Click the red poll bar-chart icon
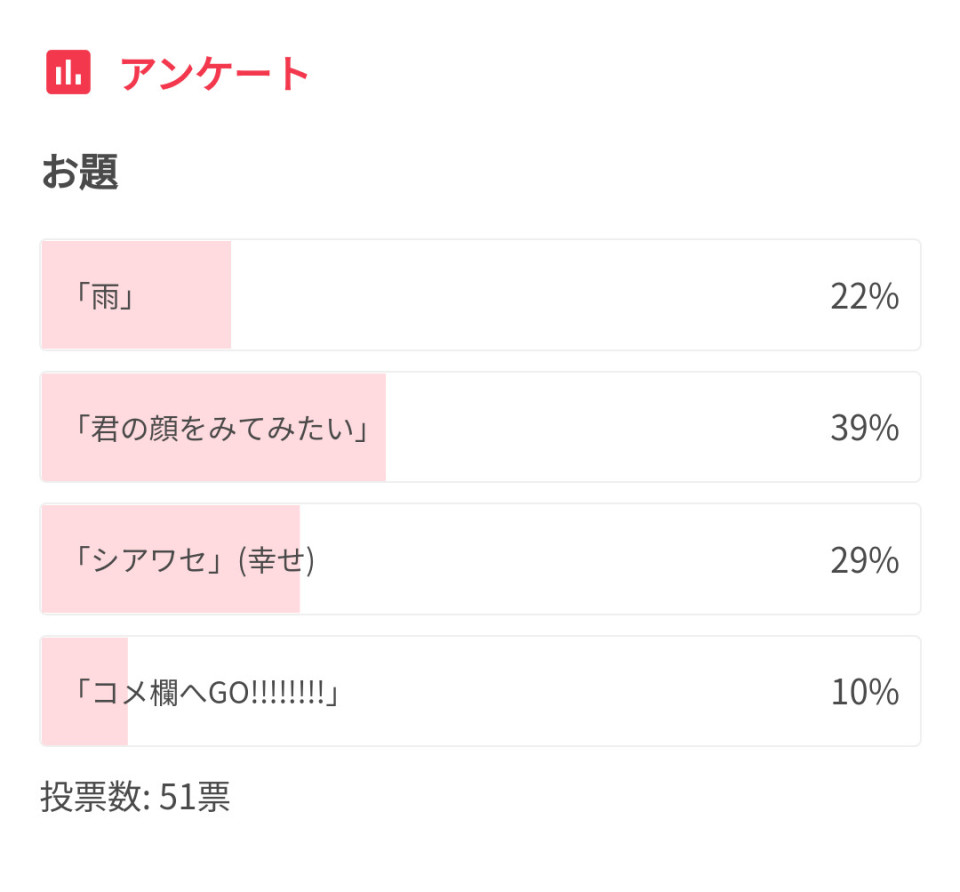Viewport: 960px width, 892px height. pos(68,72)
